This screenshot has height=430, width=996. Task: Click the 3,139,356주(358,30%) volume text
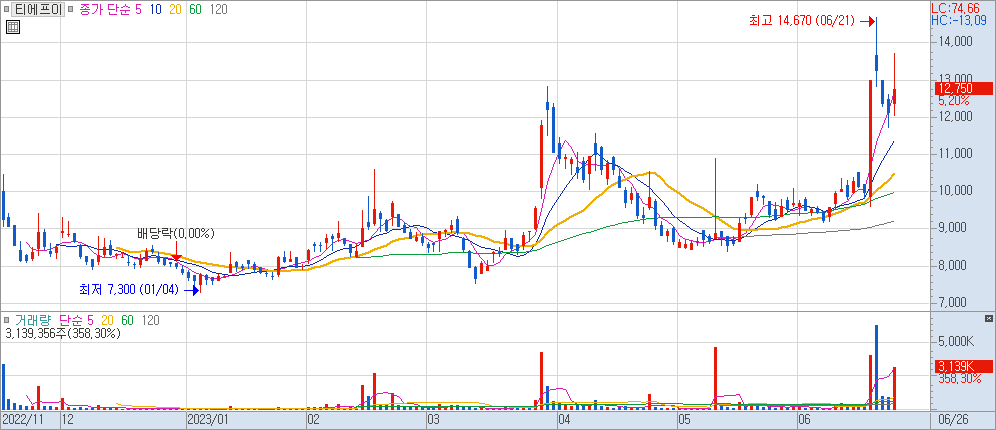coord(62,333)
